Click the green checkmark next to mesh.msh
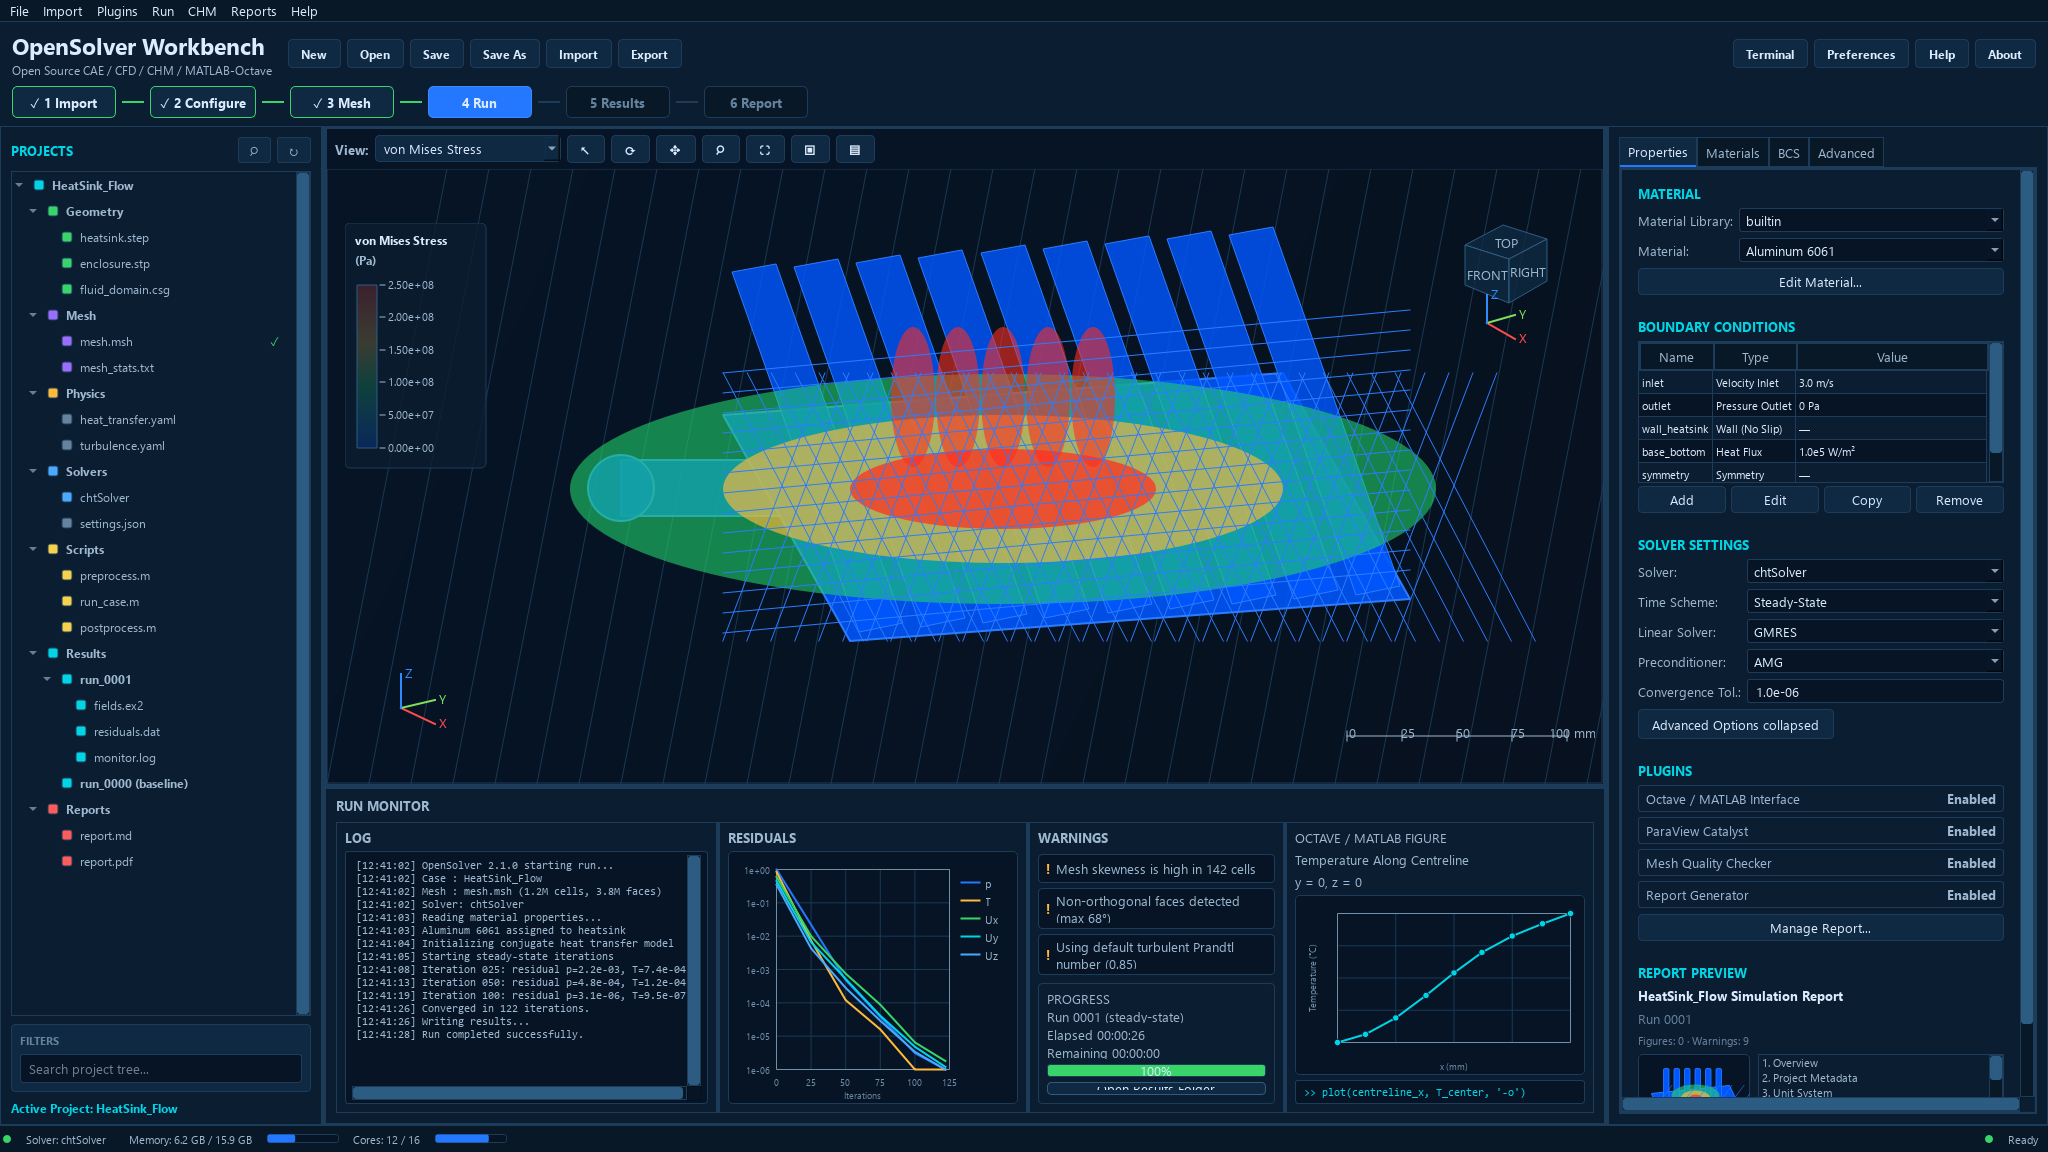The width and height of the screenshot is (2048, 1152). [x=274, y=342]
